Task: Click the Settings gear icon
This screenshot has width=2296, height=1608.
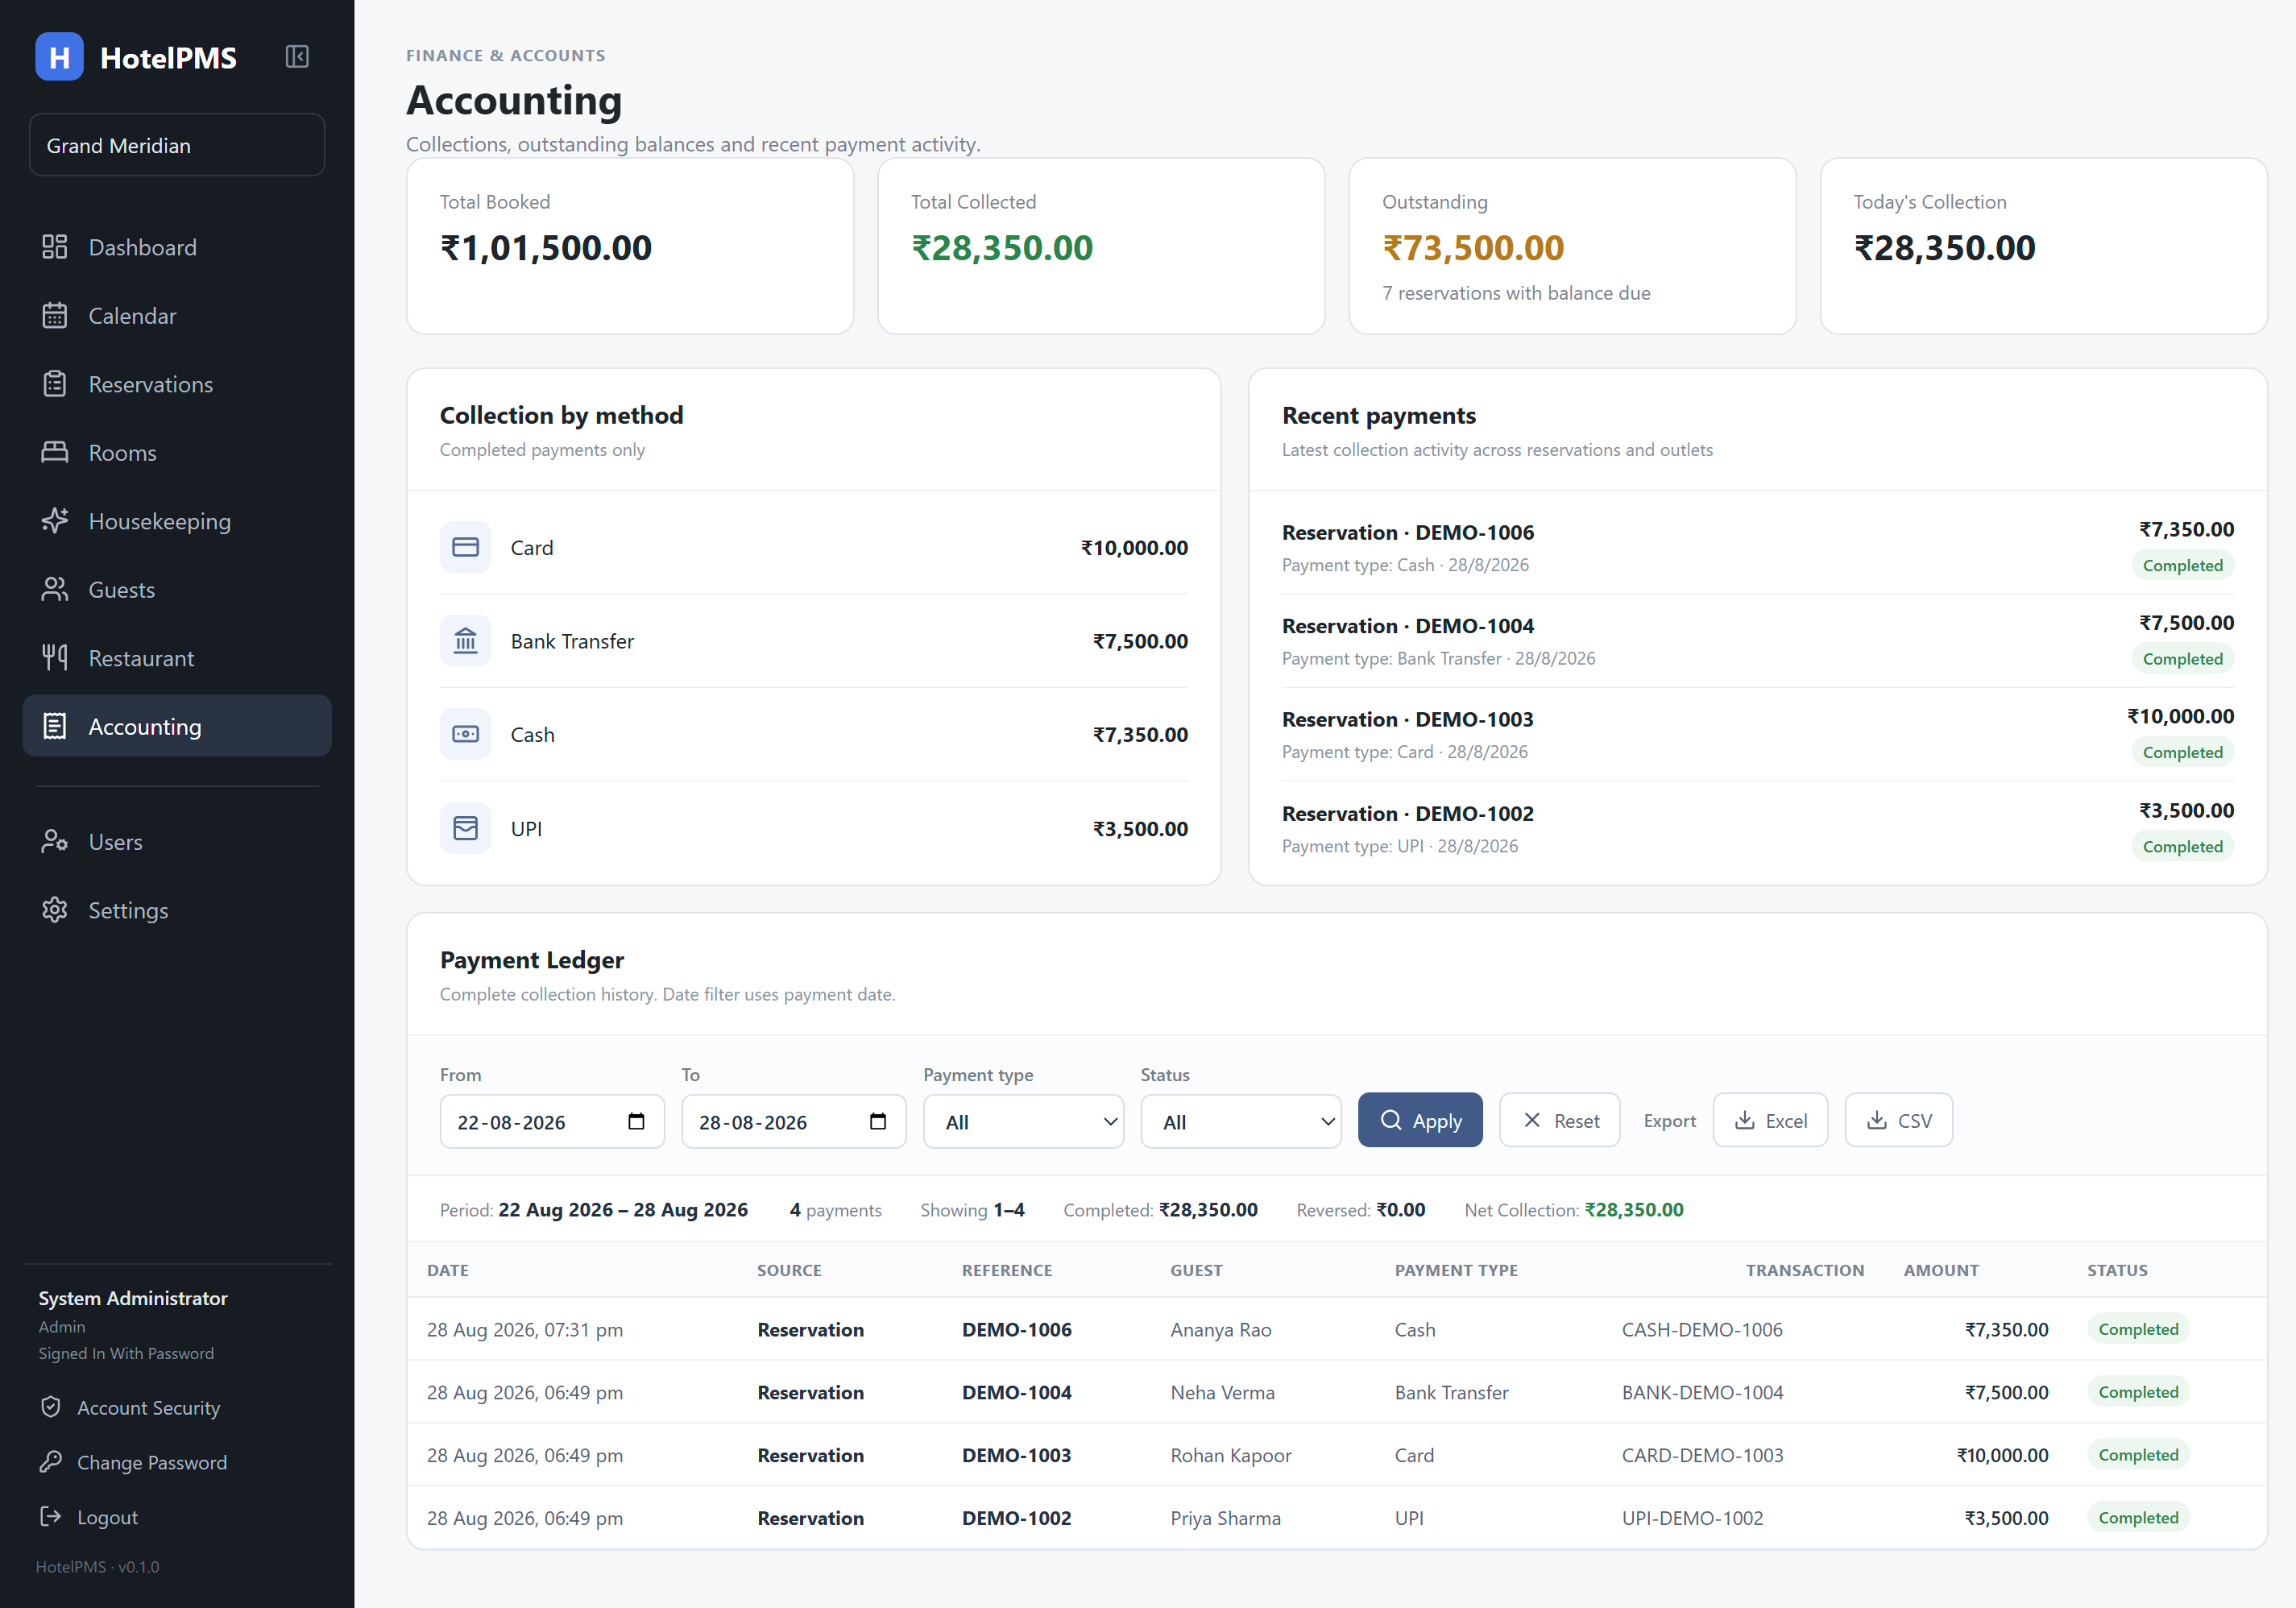Action: (x=55, y=910)
